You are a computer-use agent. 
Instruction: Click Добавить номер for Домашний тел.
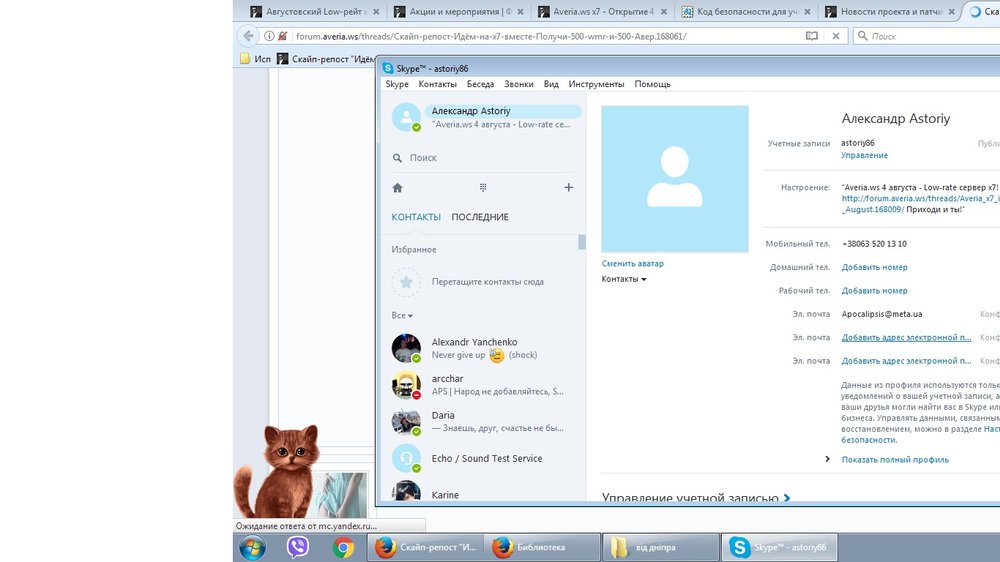[x=874, y=267]
